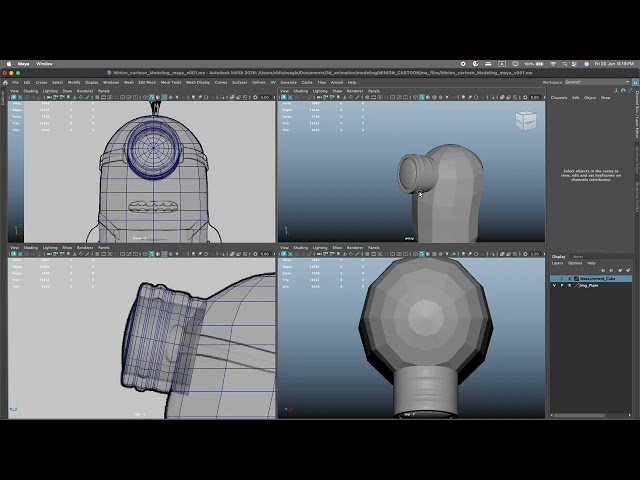
Task: Move selected layer down in Layer Editor
Action: click(611, 270)
